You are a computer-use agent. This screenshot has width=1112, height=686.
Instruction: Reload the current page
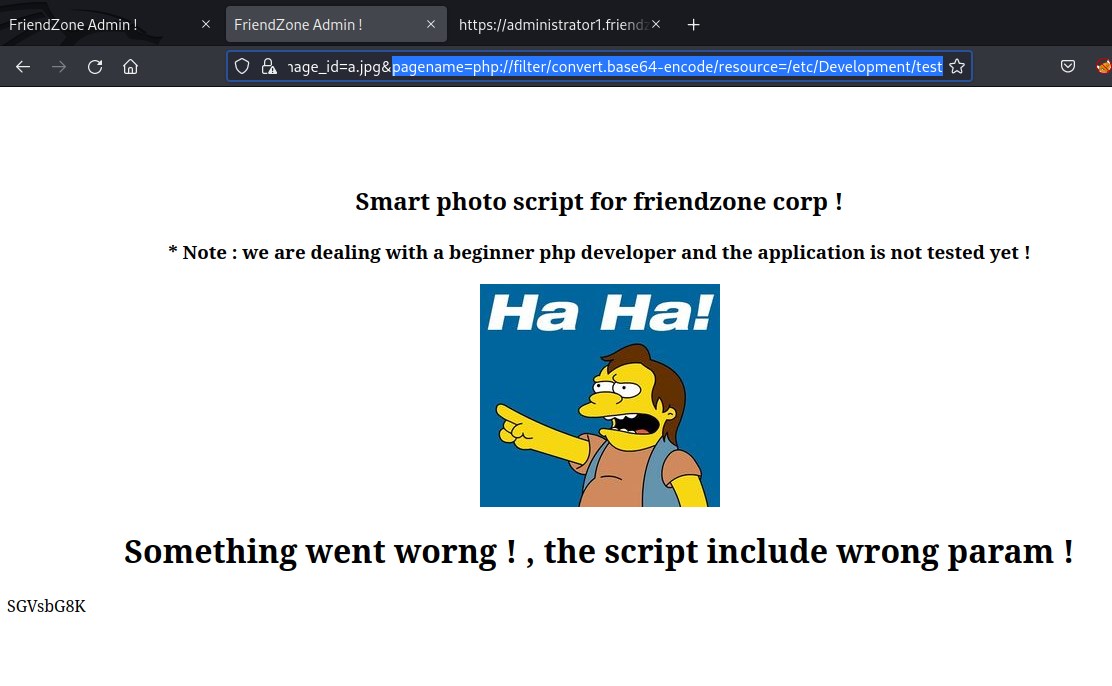pos(95,67)
